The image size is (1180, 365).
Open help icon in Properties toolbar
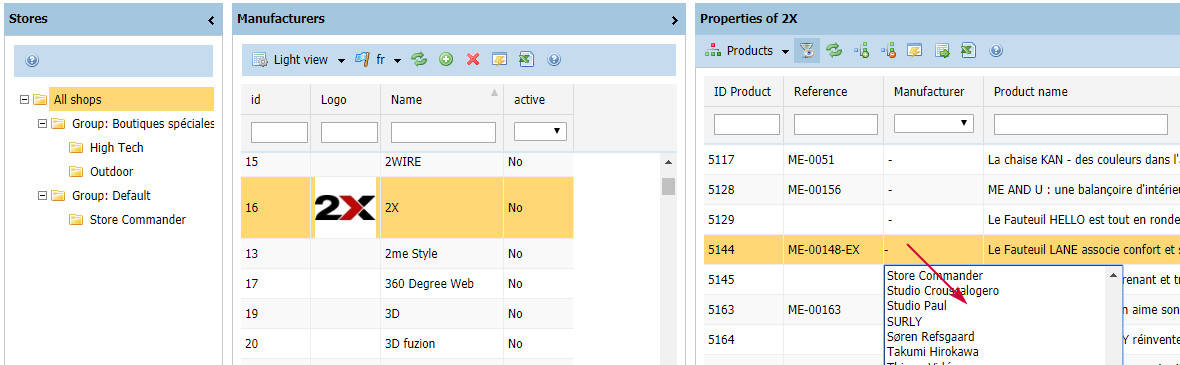996,50
